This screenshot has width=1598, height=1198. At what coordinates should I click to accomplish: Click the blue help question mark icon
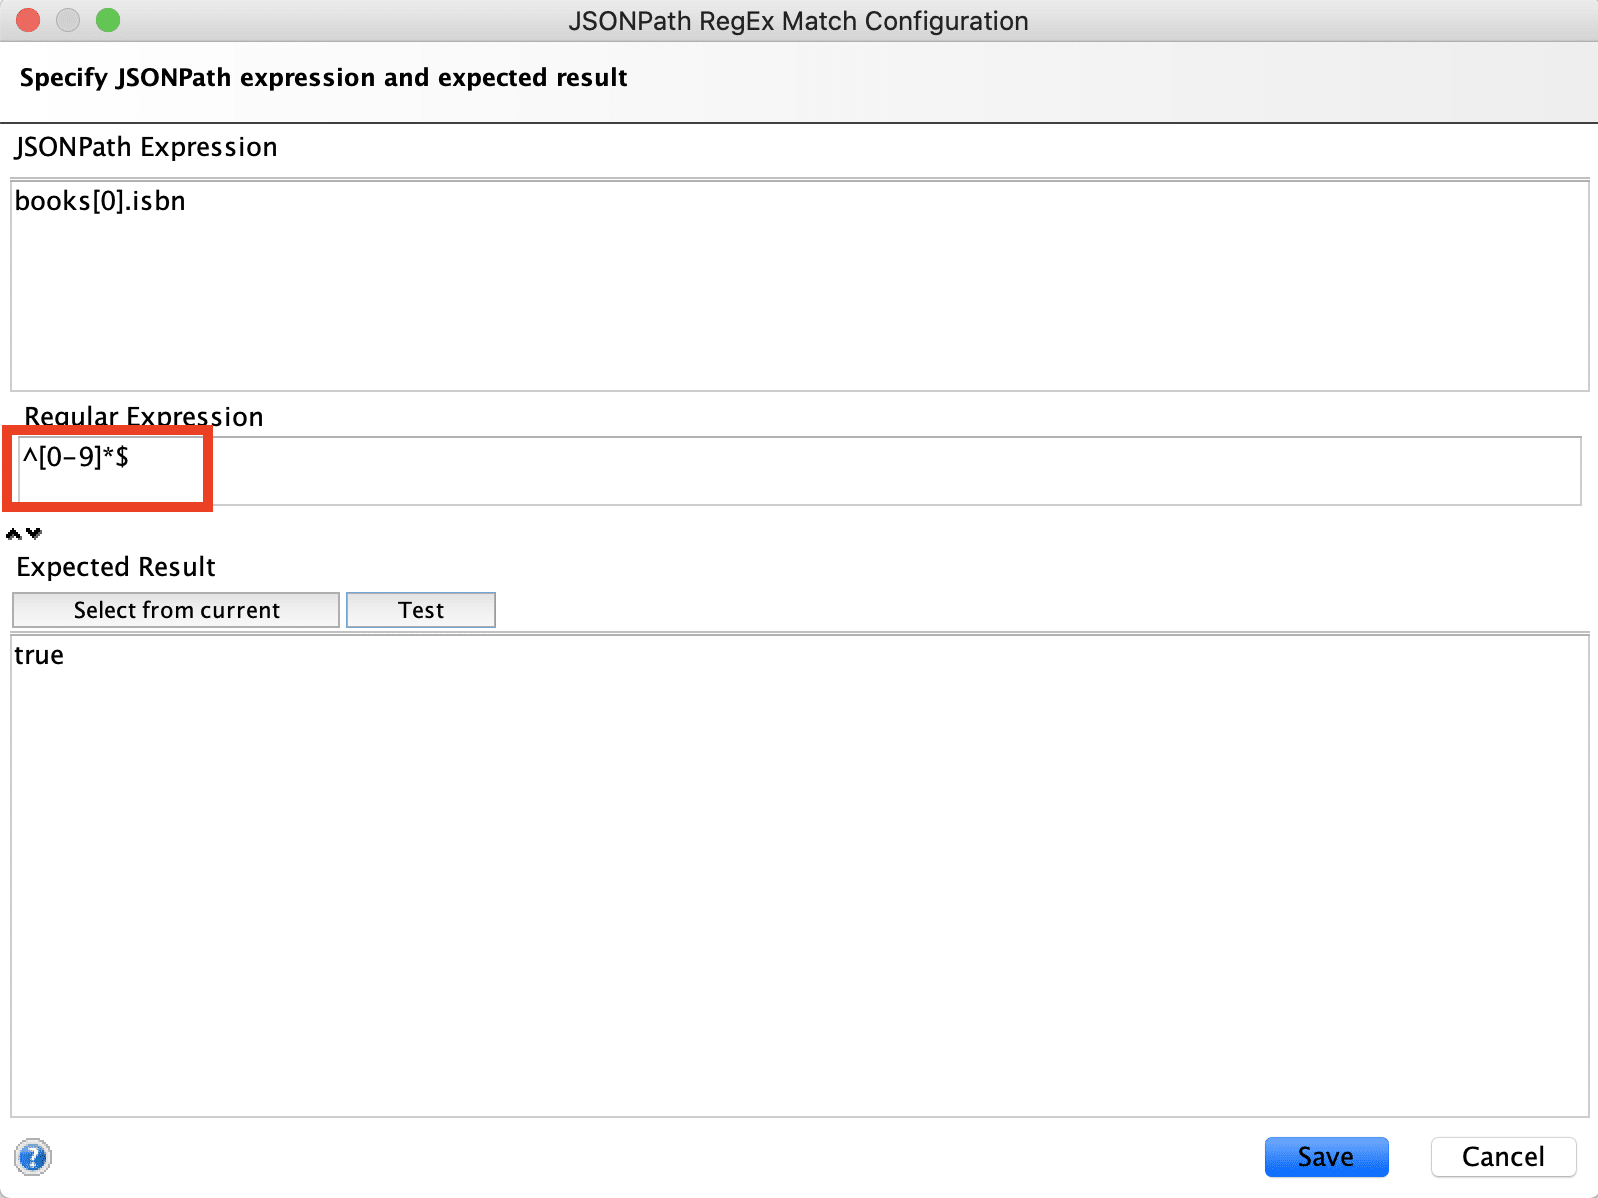33,1157
